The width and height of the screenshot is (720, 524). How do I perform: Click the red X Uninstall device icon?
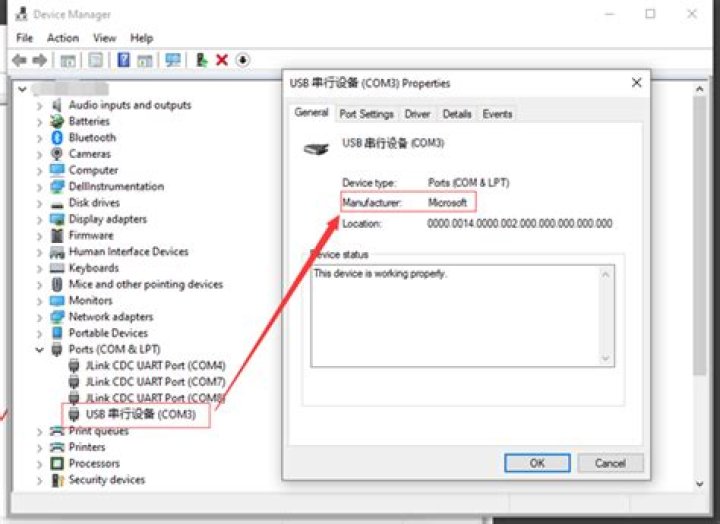pos(222,60)
